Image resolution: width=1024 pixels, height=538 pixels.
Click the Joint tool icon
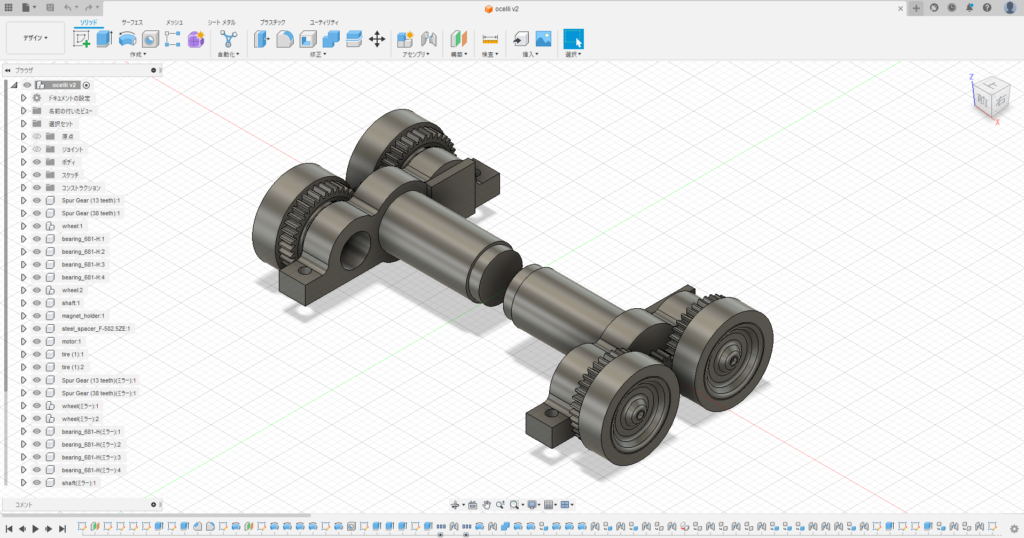[x=428, y=39]
